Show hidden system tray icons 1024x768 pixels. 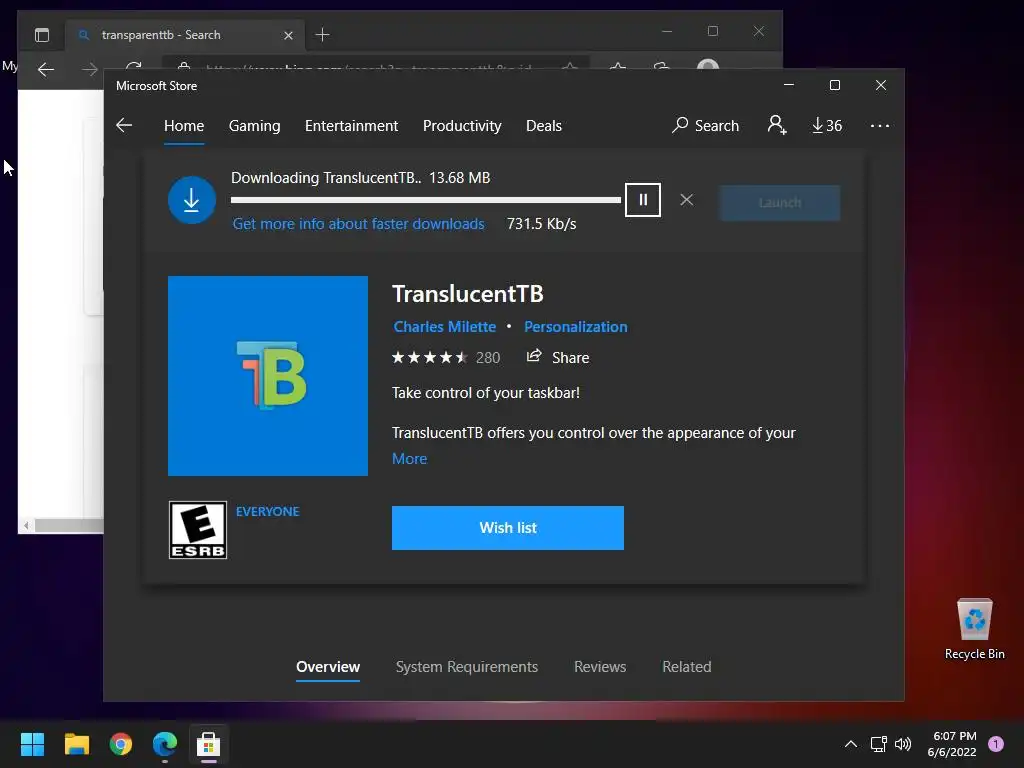click(x=851, y=744)
